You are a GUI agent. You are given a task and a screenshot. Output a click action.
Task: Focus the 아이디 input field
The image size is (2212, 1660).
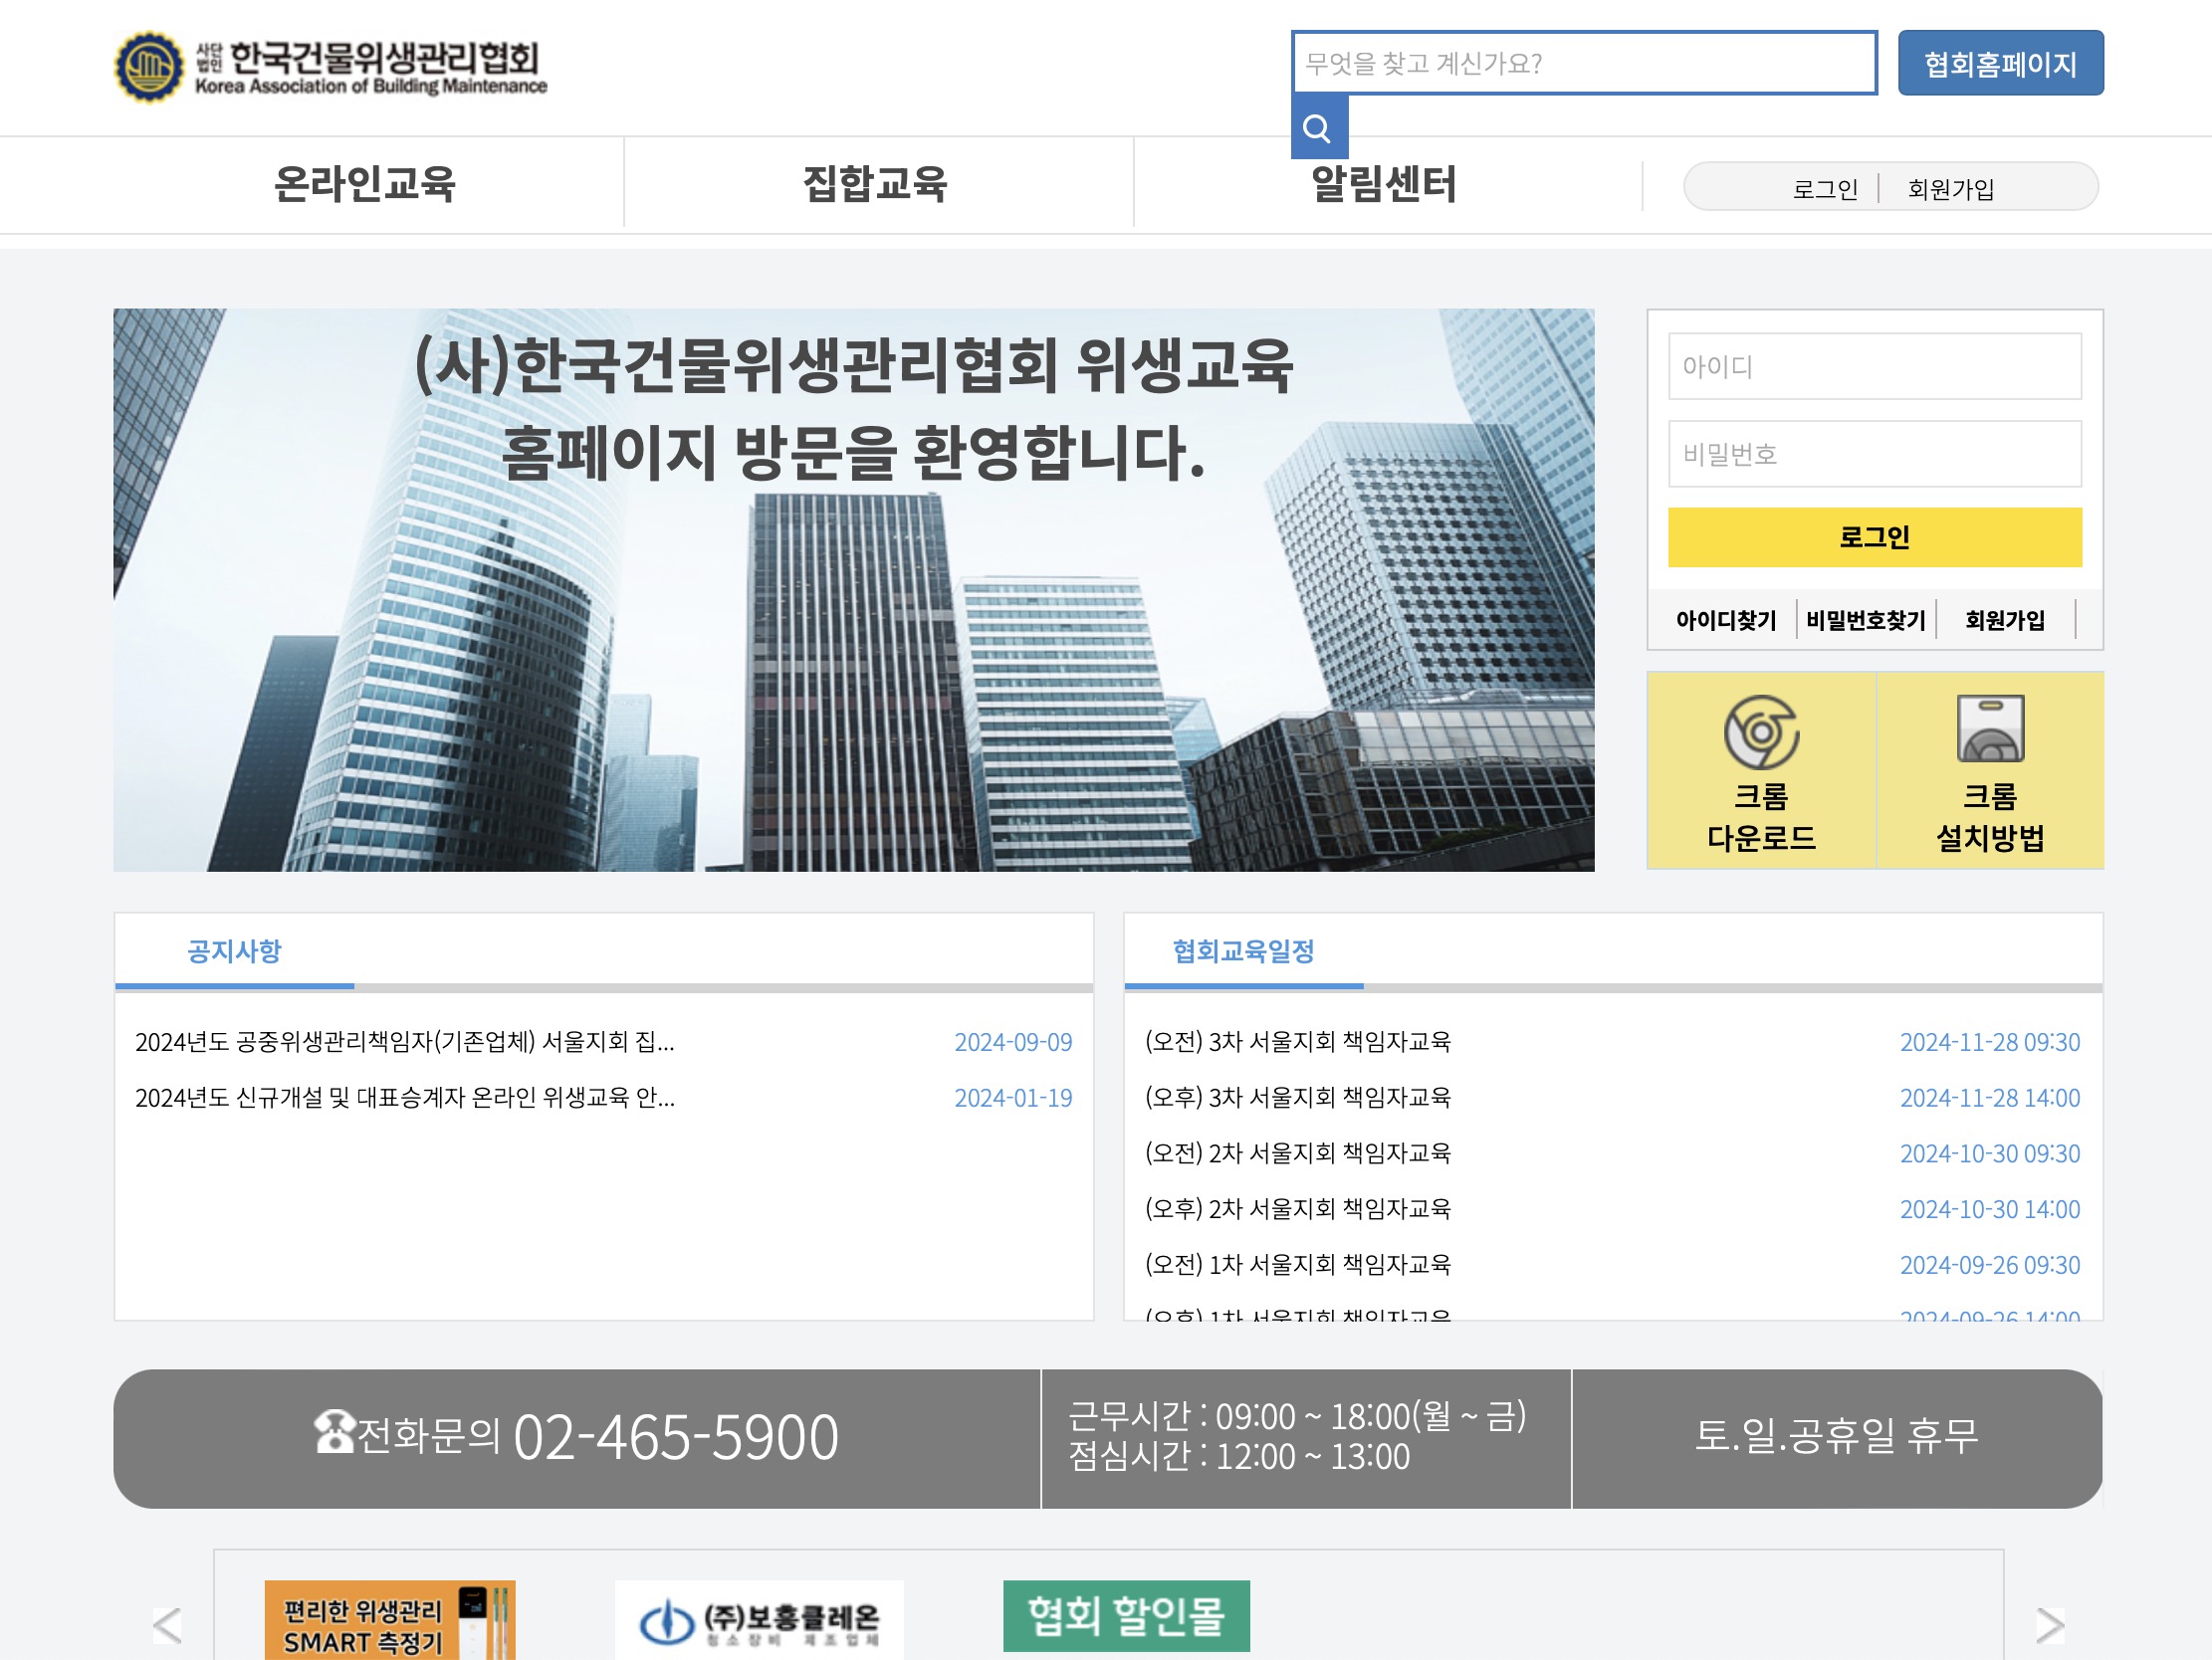[1874, 367]
